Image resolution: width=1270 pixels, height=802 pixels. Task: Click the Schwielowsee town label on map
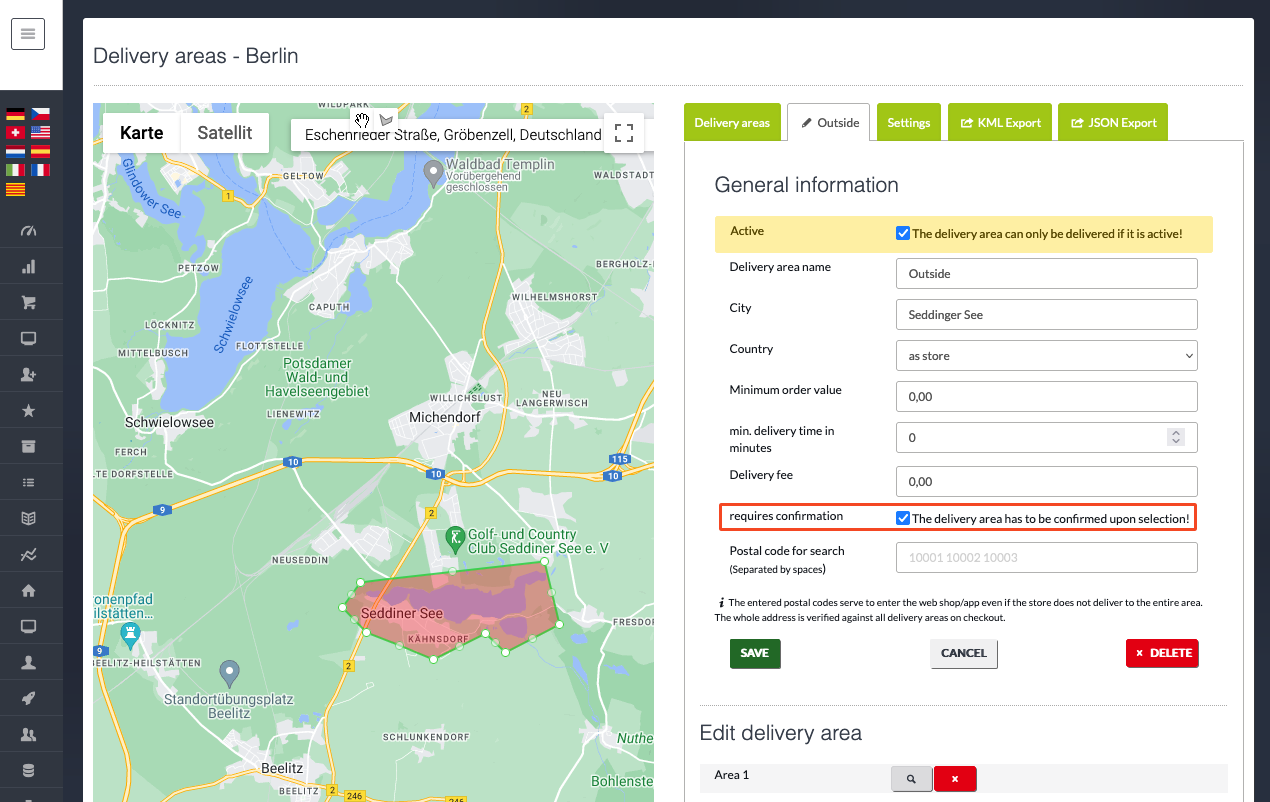click(169, 423)
